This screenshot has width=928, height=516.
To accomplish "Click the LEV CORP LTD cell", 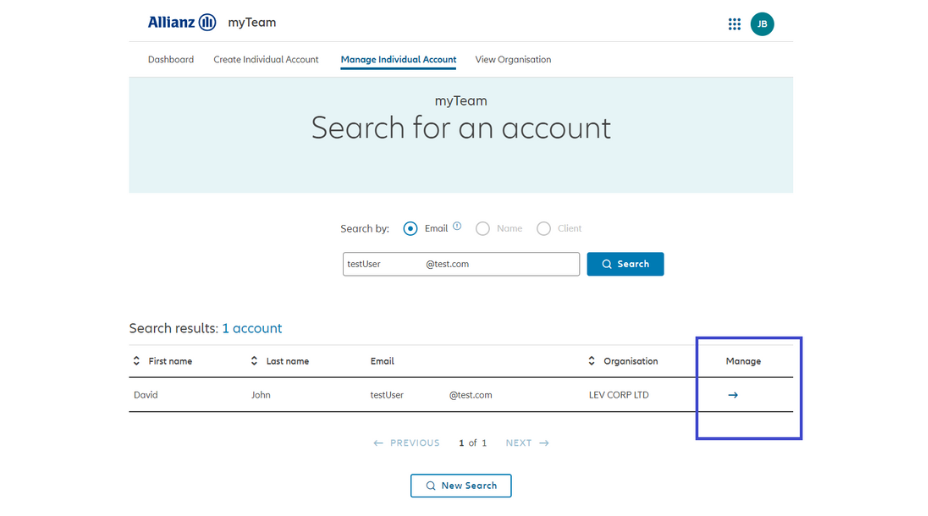I will click(x=618, y=395).
